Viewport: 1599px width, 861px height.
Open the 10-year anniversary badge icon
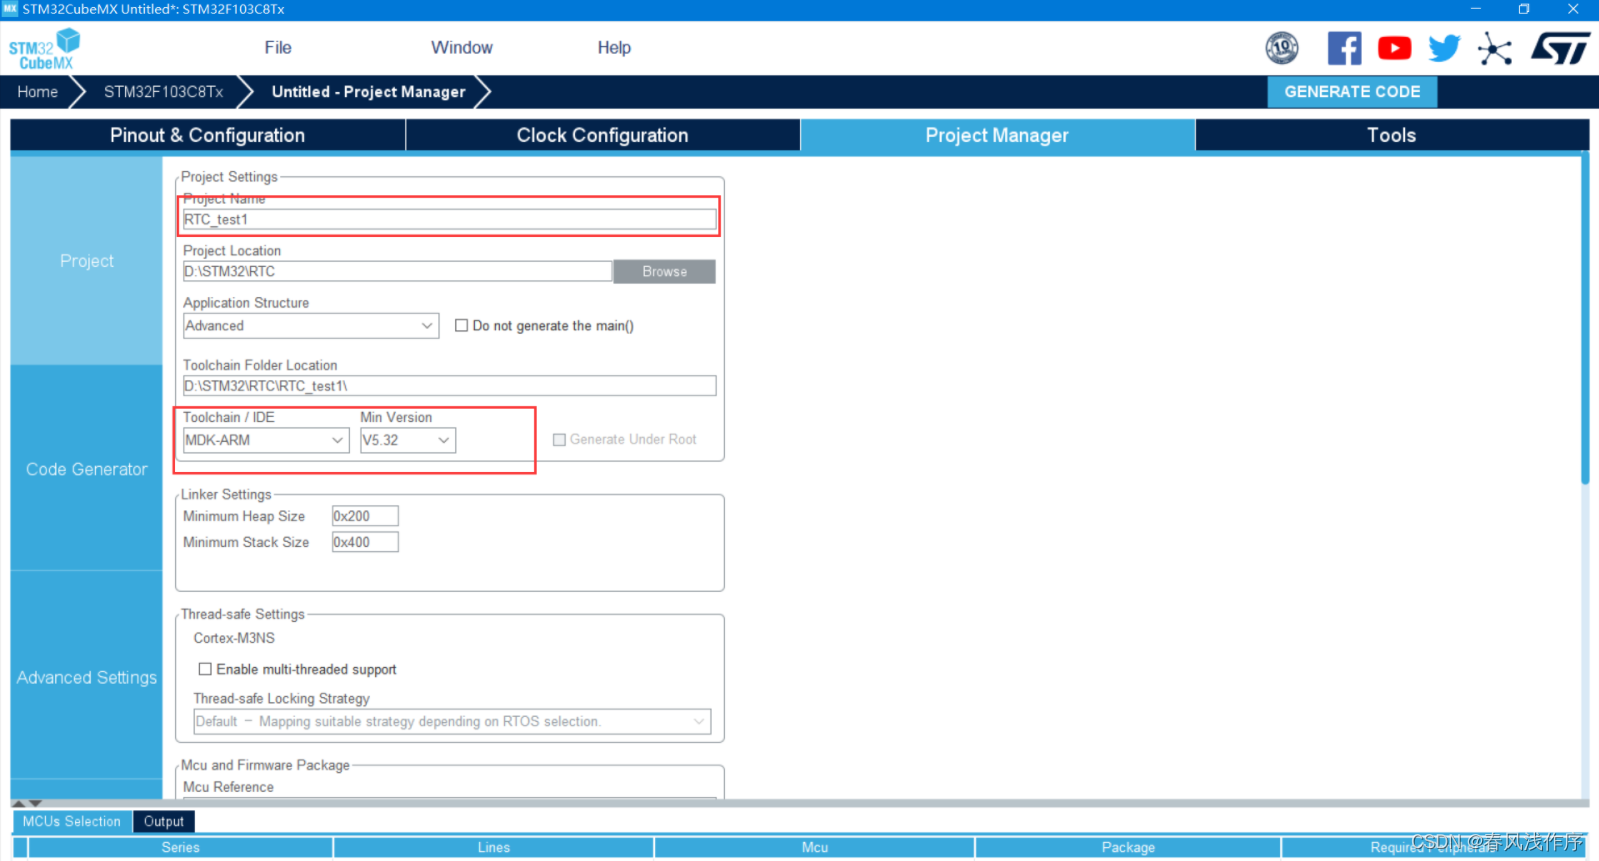[x=1282, y=48]
